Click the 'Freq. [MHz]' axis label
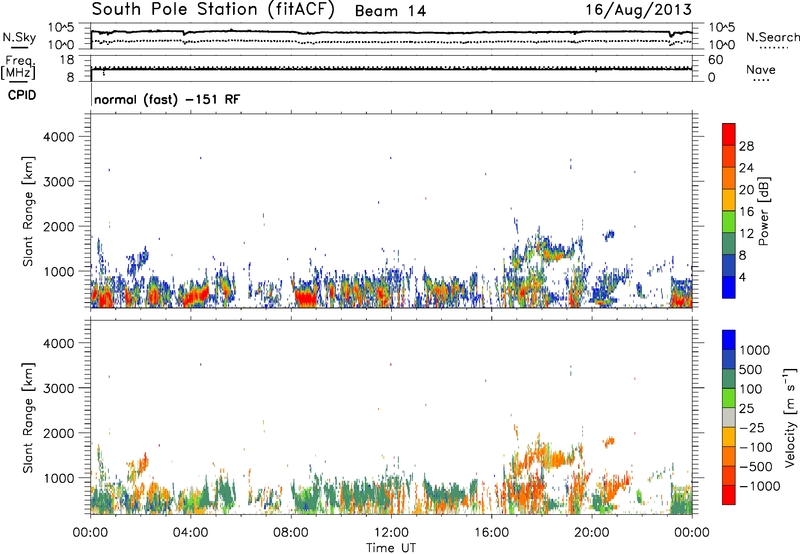800x554 pixels. [x=20, y=68]
